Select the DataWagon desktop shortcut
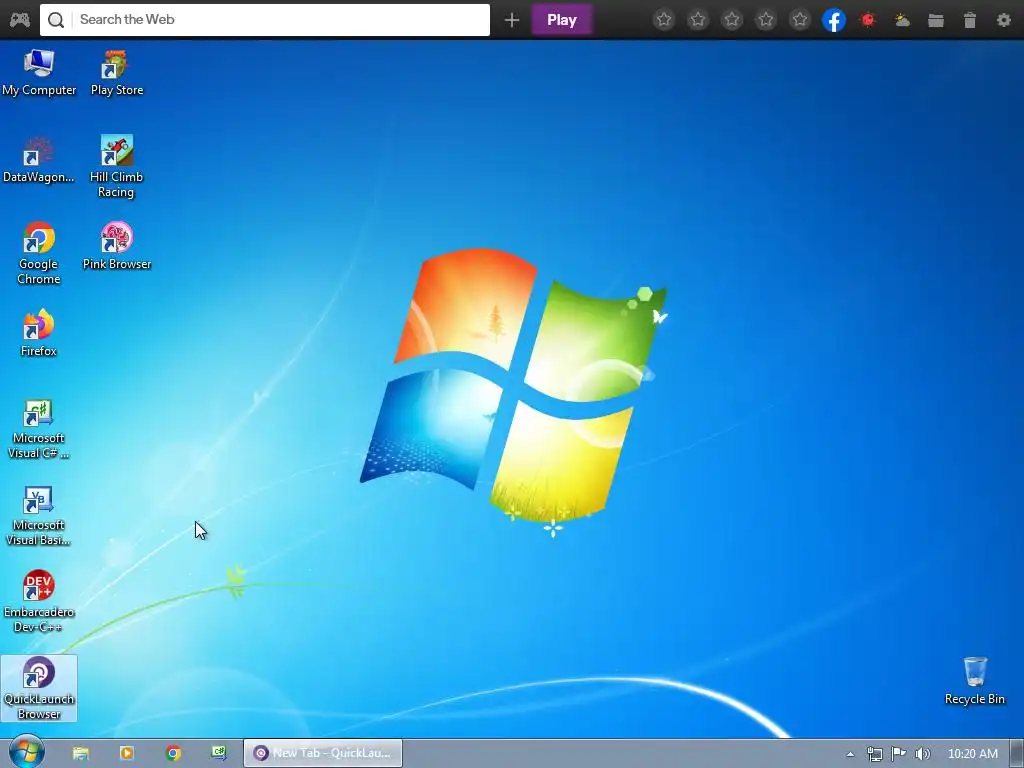 click(39, 159)
